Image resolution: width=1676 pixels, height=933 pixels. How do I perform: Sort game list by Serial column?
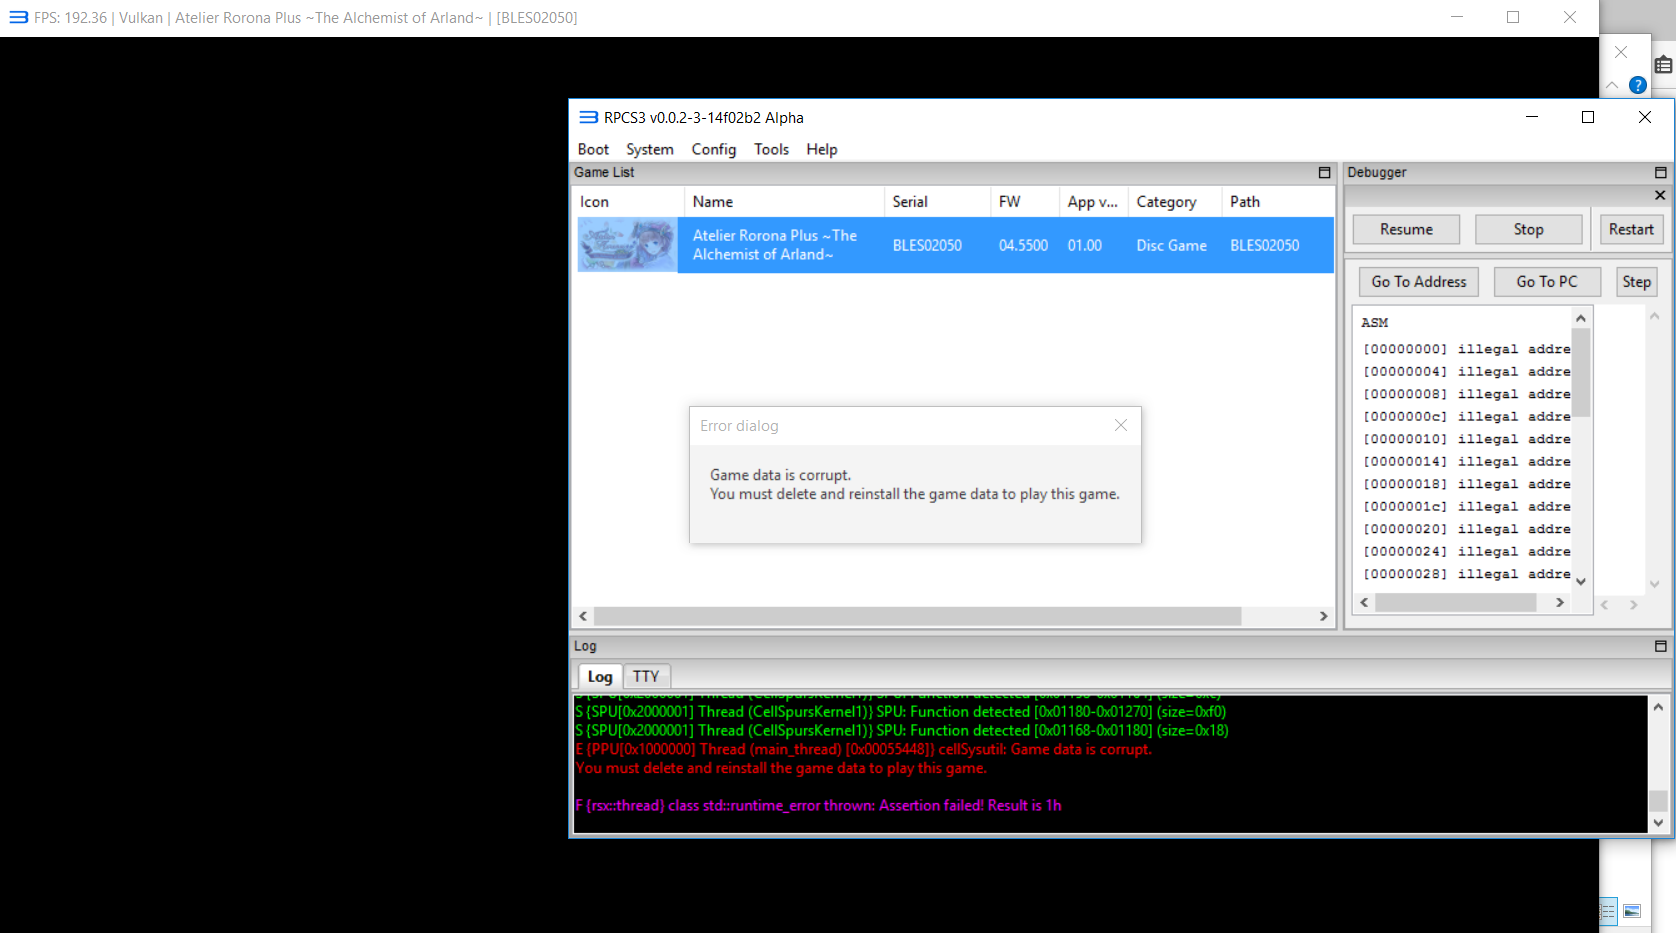pyautogui.click(x=910, y=201)
